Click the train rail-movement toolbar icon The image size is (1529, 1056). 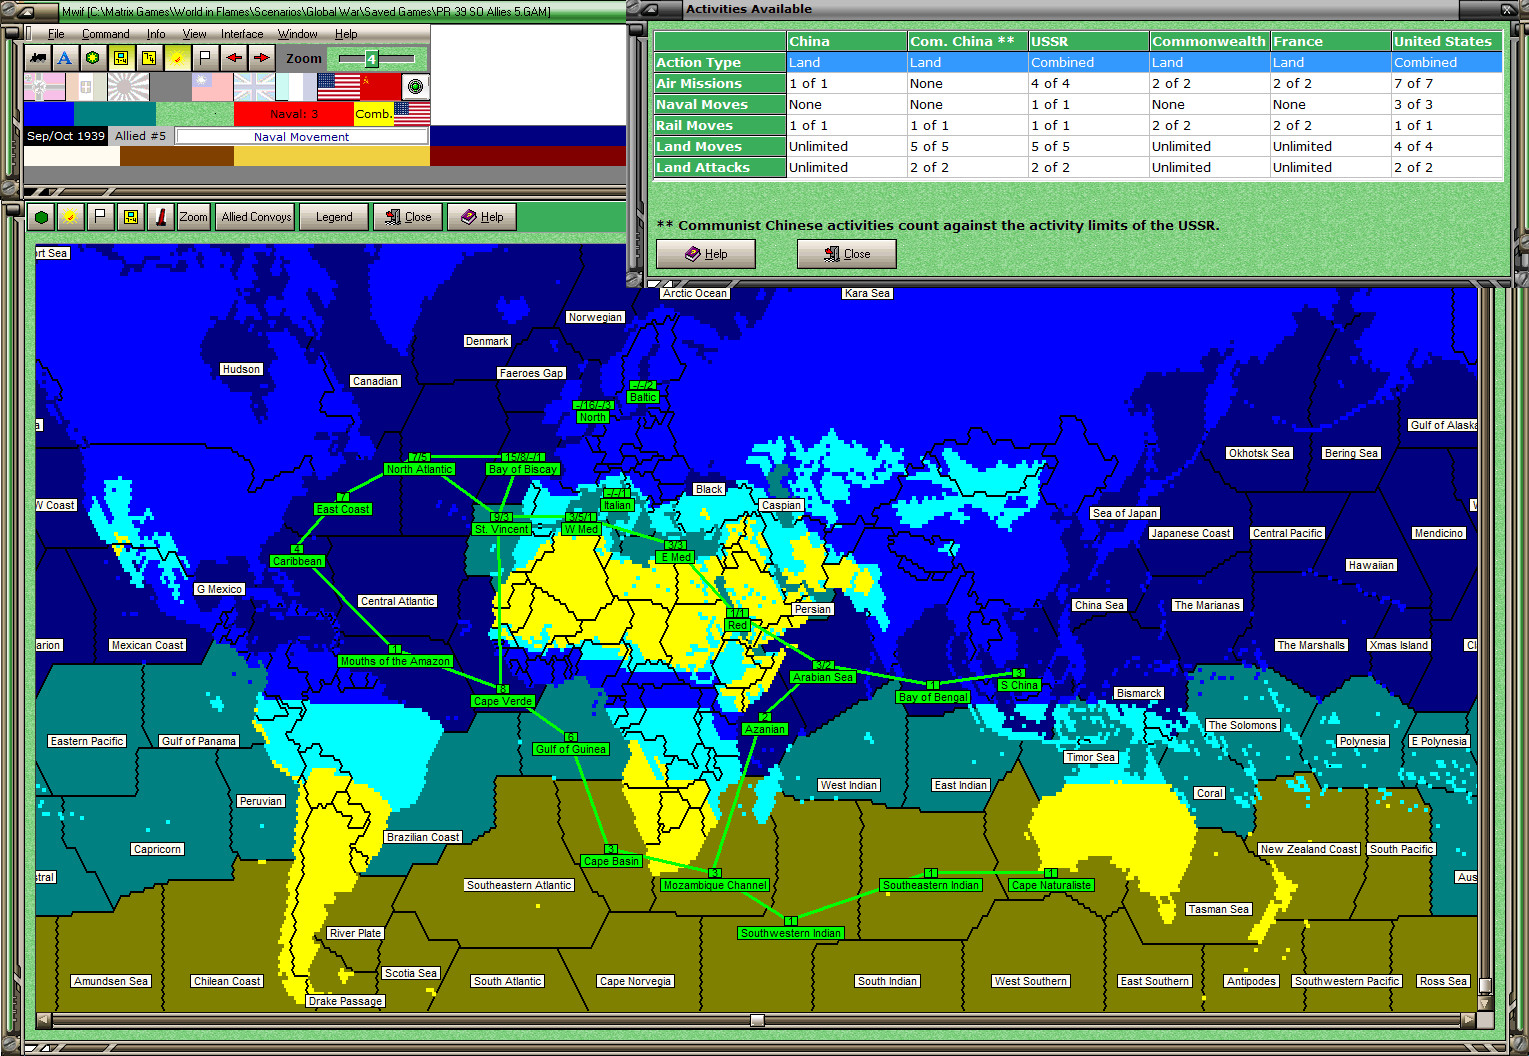(x=38, y=58)
